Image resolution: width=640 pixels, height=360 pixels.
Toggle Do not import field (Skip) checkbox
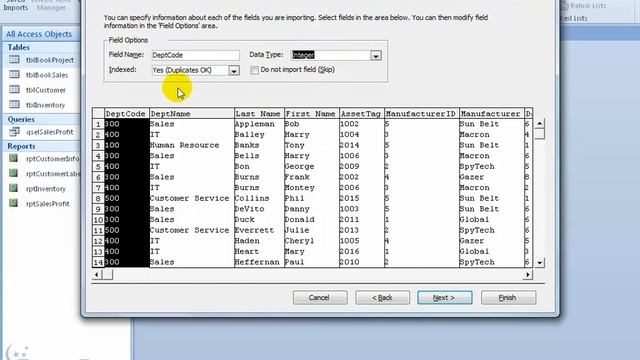click(x=254, y=70)
